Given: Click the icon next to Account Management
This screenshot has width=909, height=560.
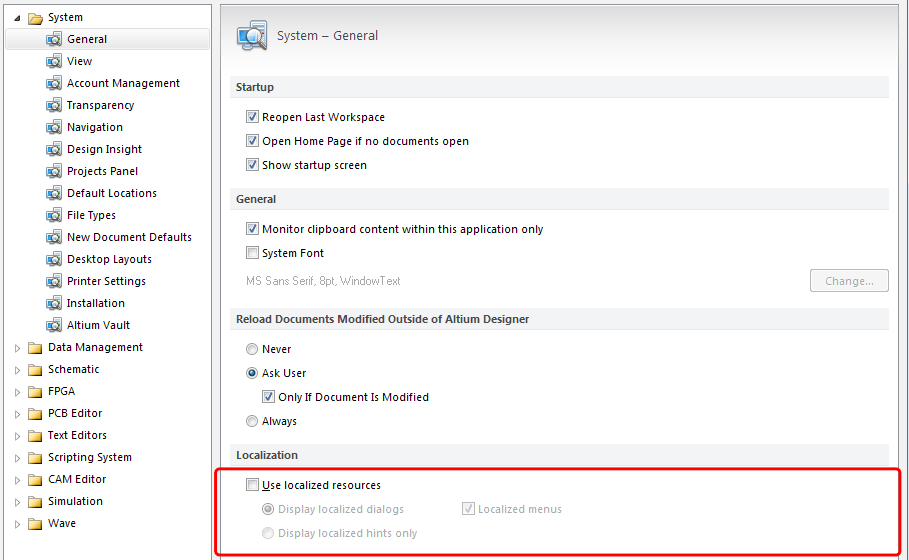Looking at the screenshot, I should pos(54,83).
